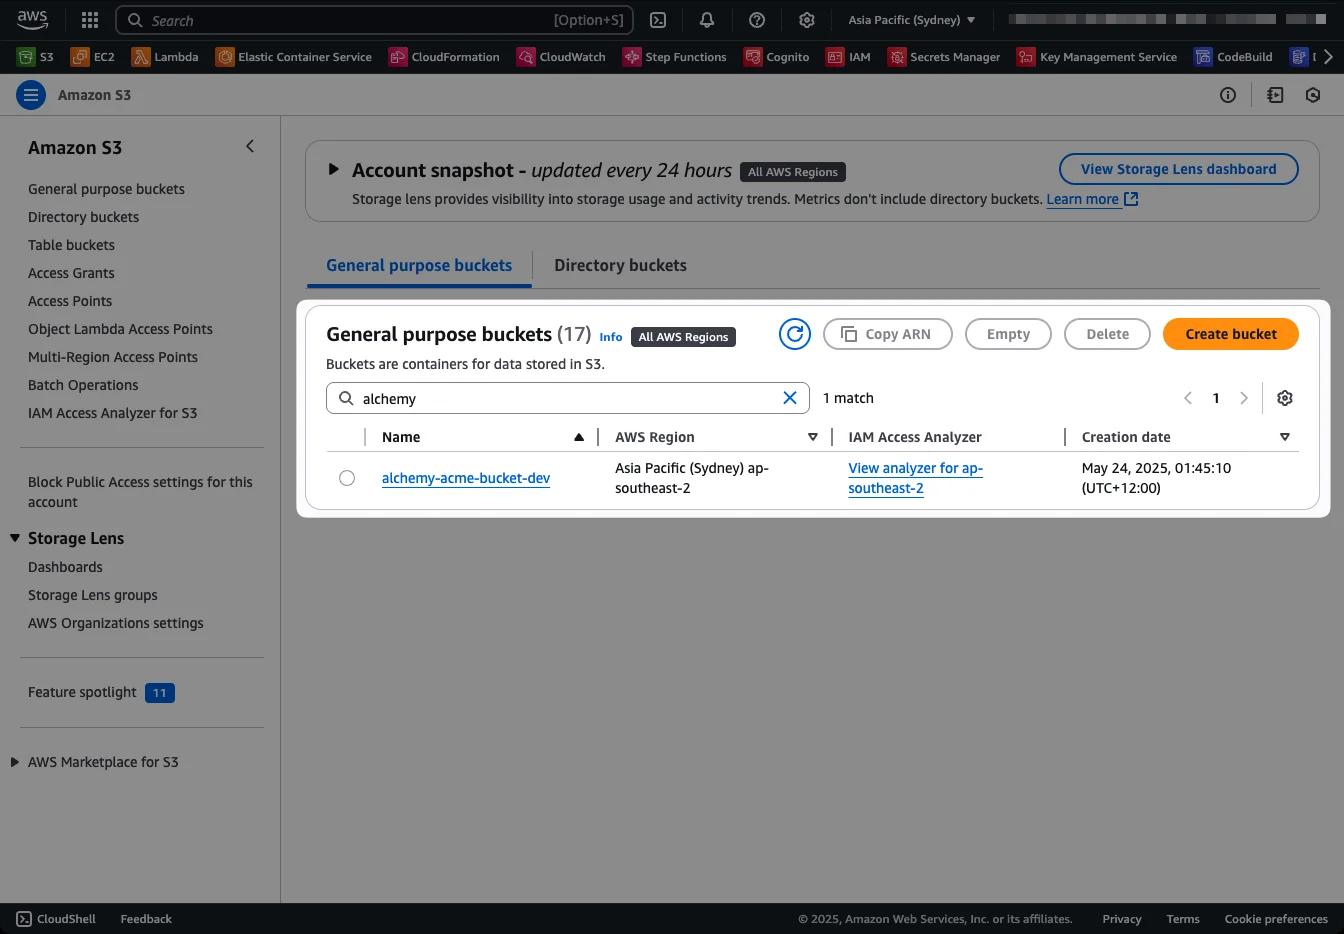Click View Storage Lens dashboard button
Screen dimensions: 1344x934
[1178, 169]
